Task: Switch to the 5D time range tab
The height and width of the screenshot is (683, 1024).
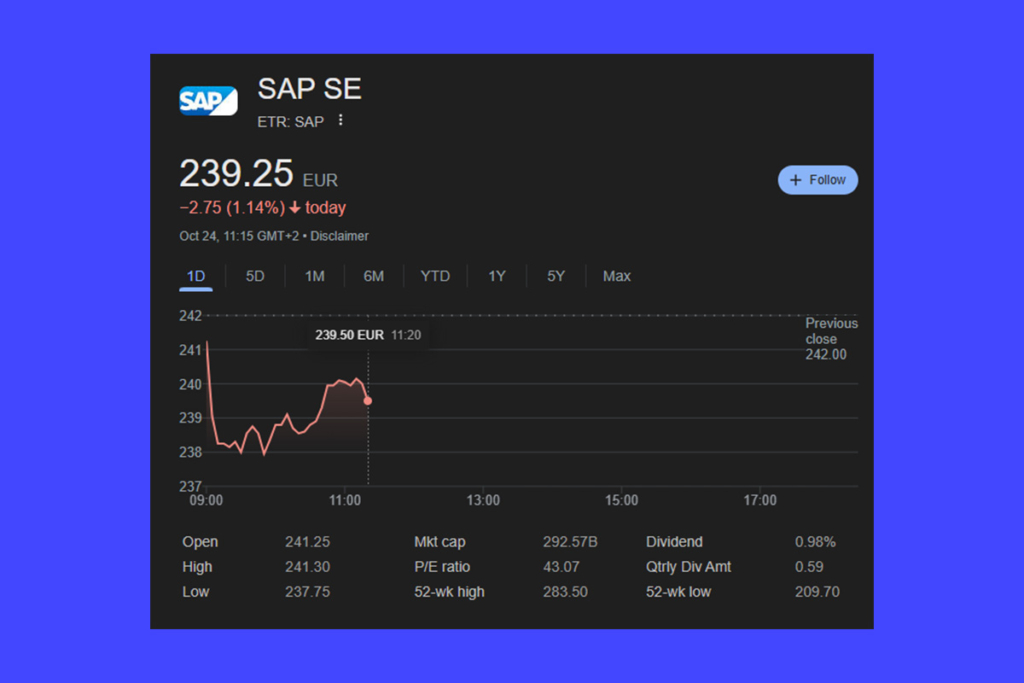Action: coord(254,276)
